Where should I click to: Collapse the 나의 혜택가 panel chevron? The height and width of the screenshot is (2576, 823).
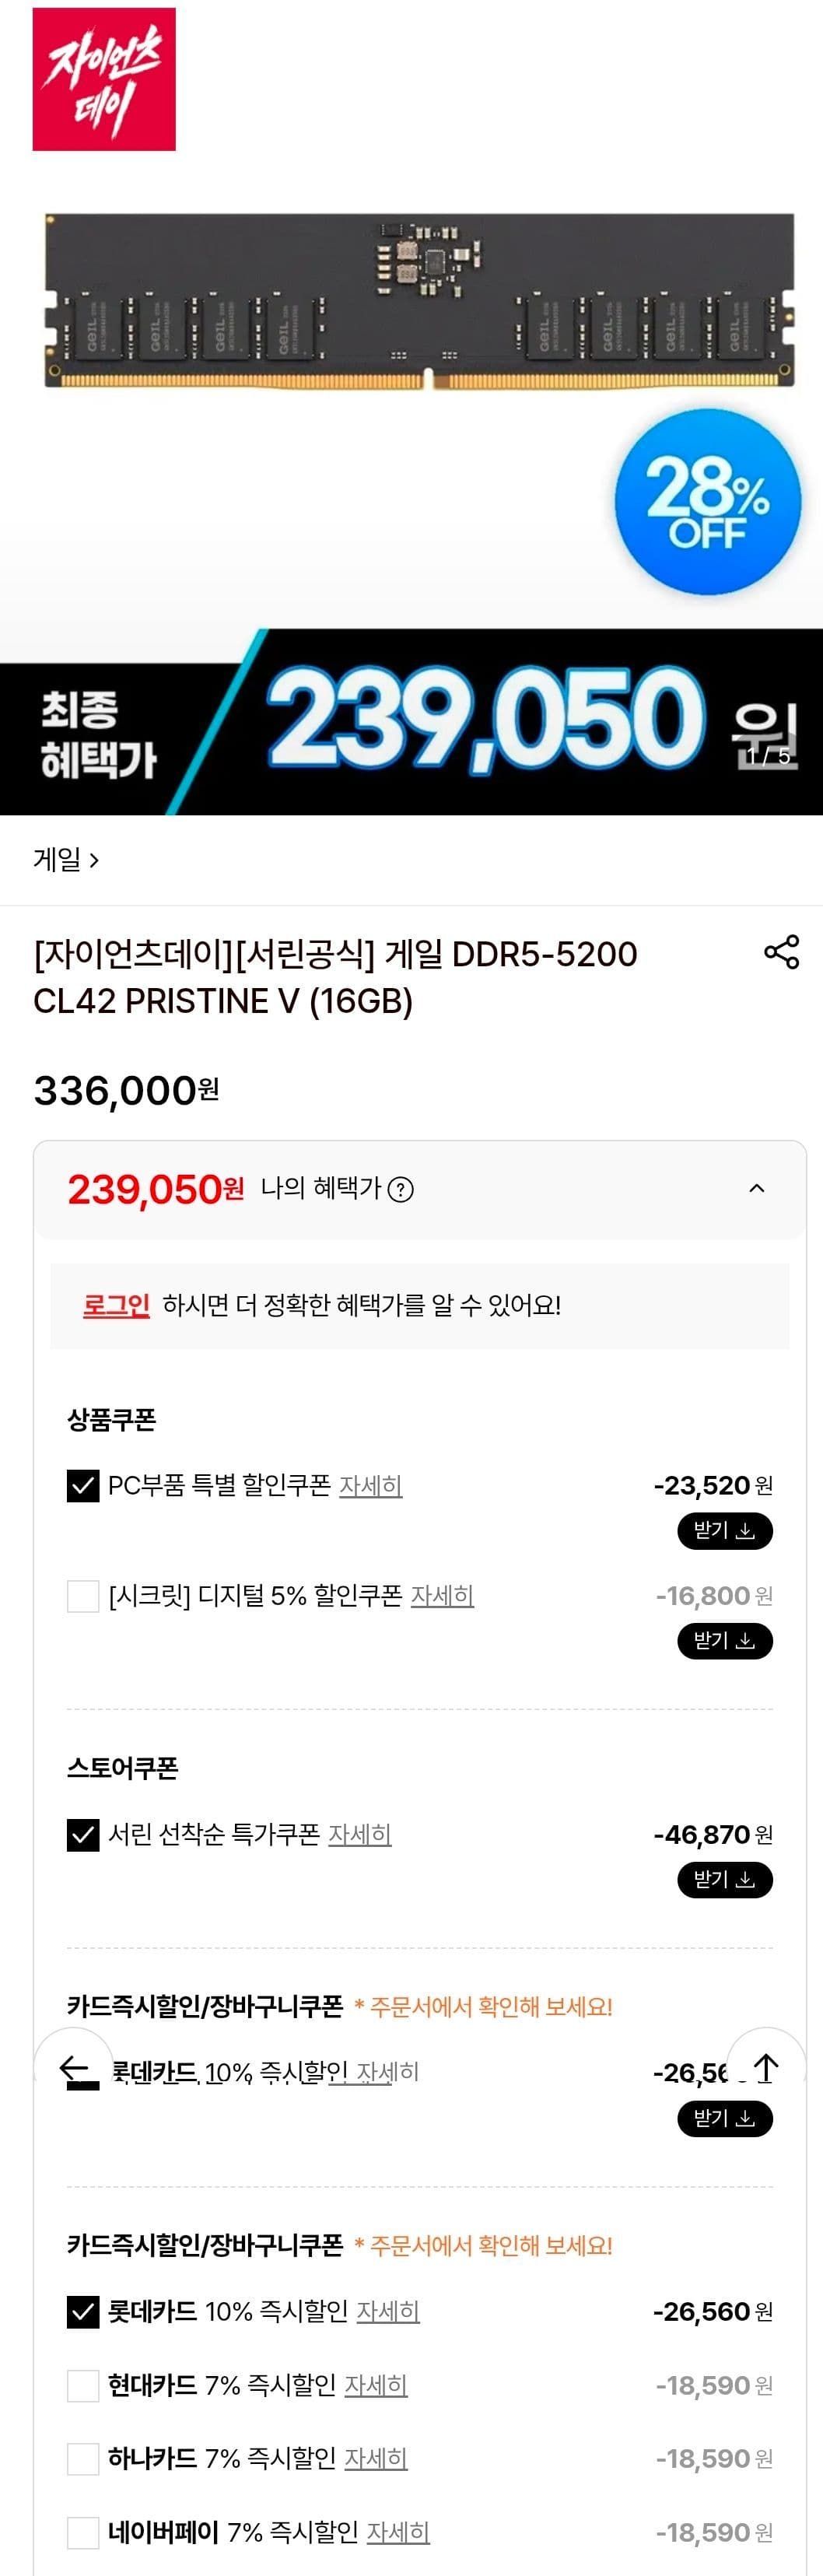tap(757, 1188)
